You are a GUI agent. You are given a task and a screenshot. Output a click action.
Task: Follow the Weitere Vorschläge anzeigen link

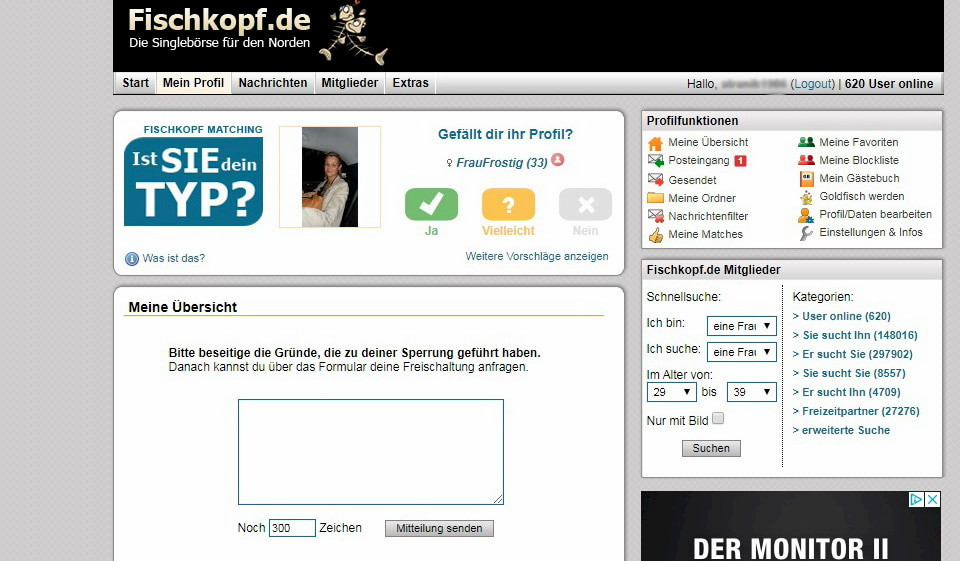click(536, 257)
